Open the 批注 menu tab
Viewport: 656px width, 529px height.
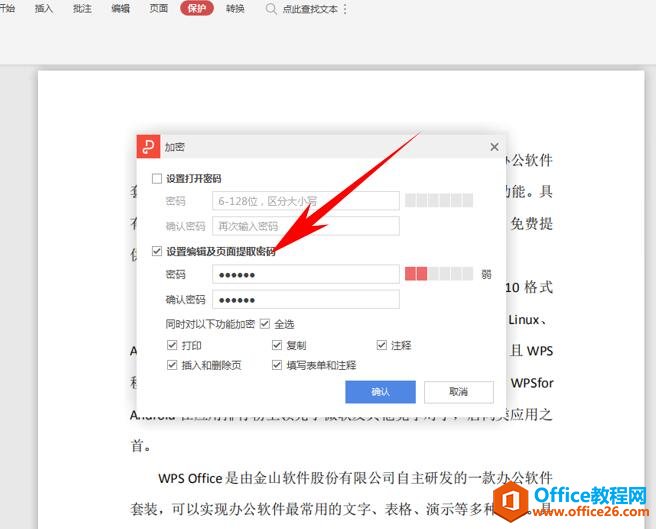pyautogui.click(x=82, y=8)
